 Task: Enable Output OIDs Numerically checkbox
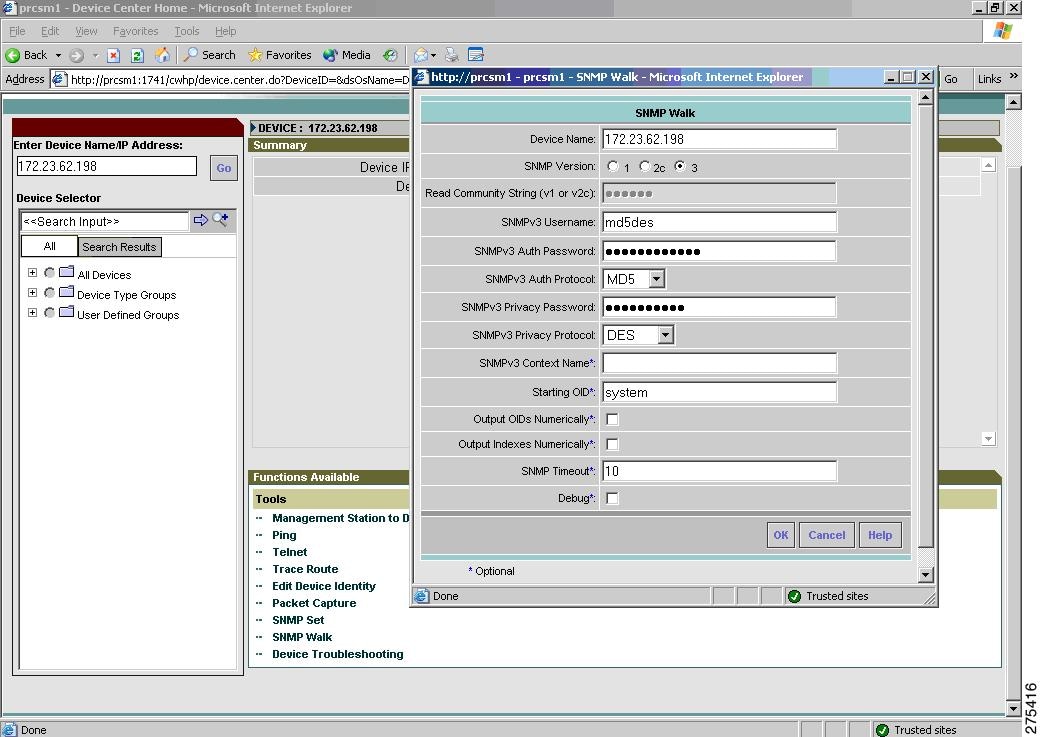(x=612, y=419)
